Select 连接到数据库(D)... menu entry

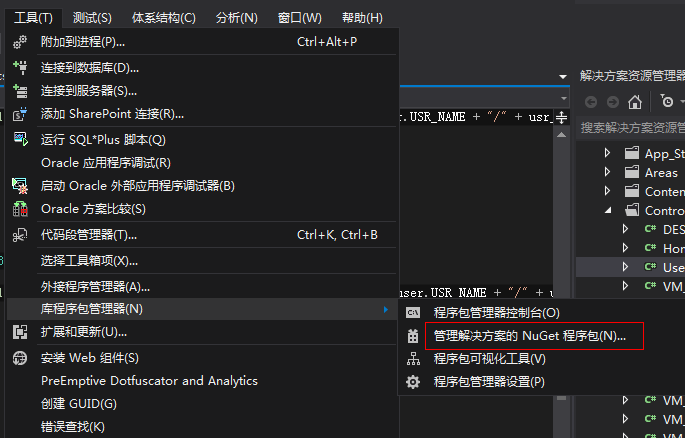tap(201, 68)
